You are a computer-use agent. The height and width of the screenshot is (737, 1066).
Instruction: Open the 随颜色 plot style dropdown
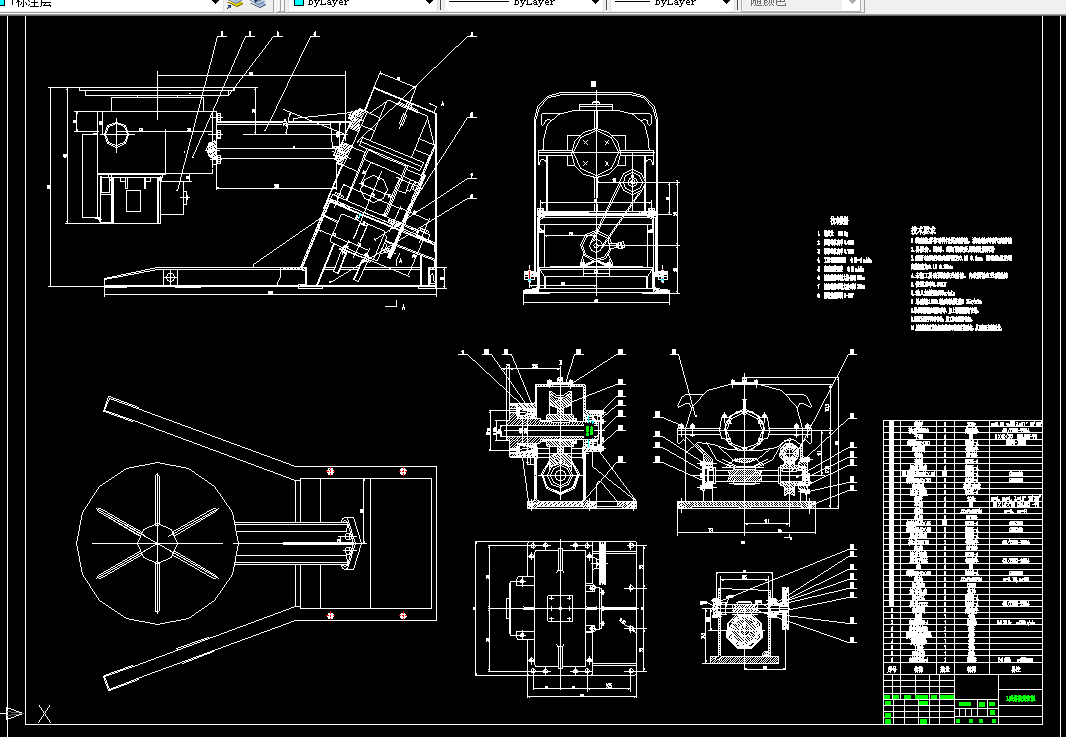pyautogui.click(x=802, y=3)
